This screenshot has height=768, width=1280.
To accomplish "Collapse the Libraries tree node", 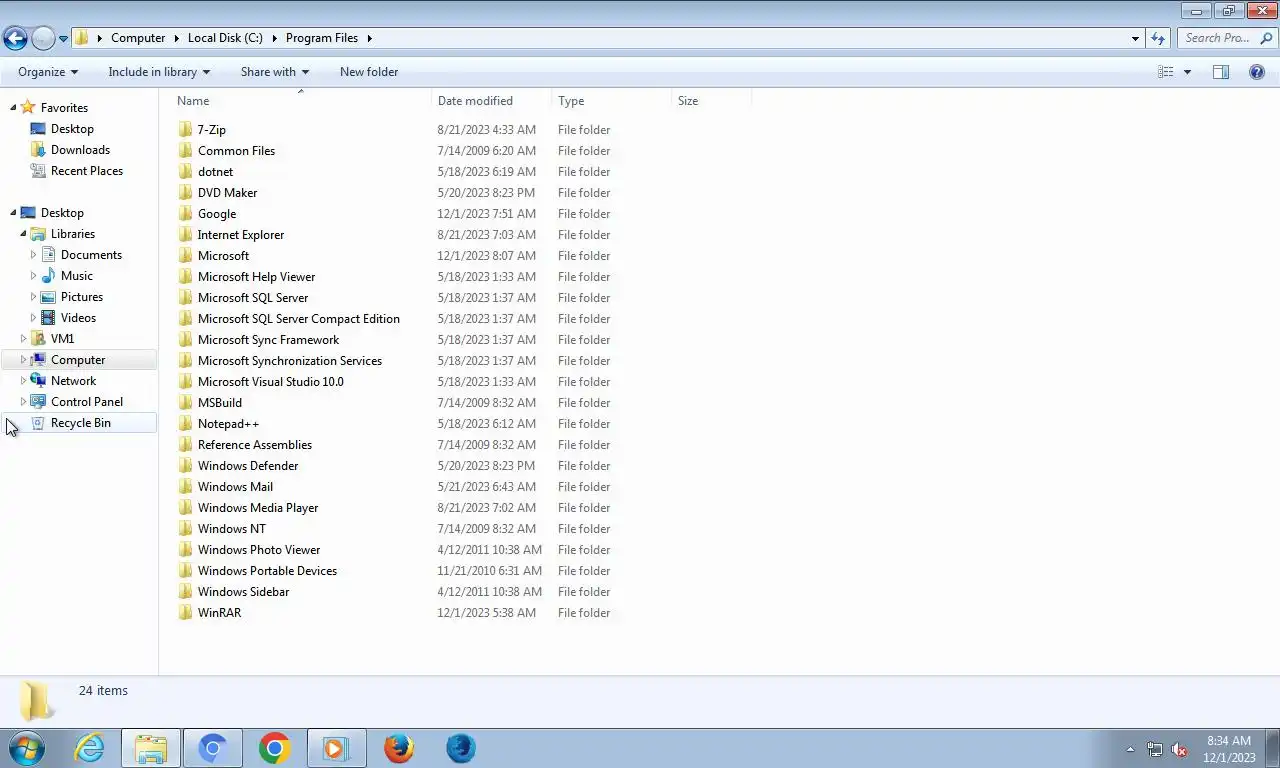I will [23, 233].
